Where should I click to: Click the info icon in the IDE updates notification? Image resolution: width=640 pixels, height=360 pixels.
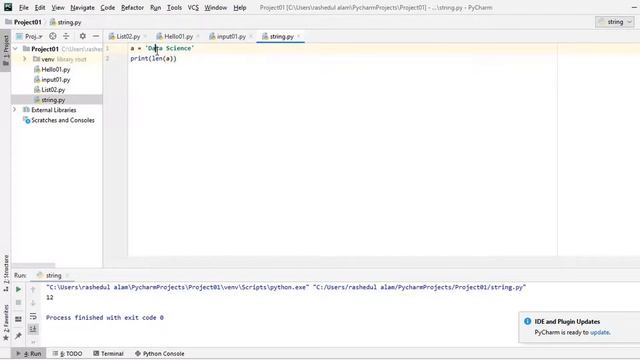527,321
